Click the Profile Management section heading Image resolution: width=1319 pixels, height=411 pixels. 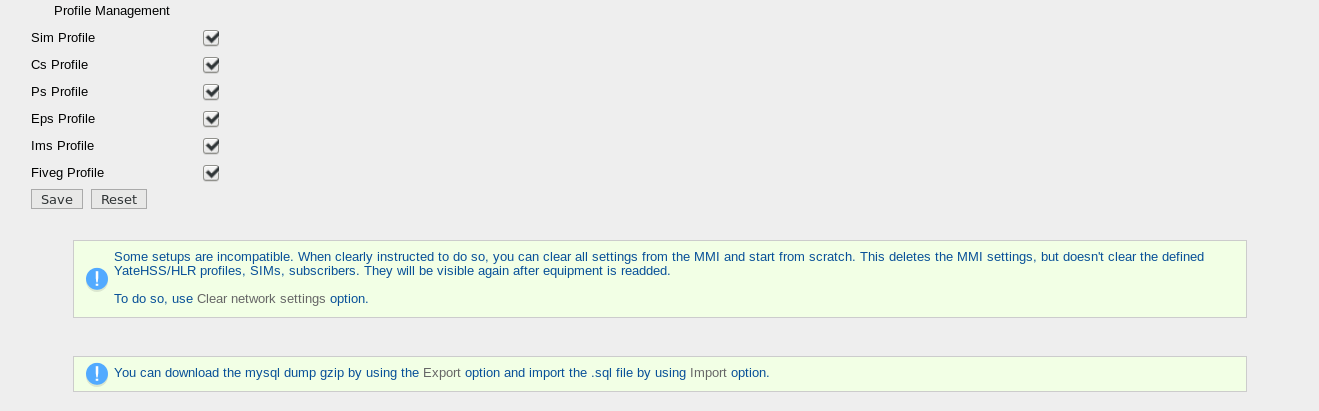[112, 10]
